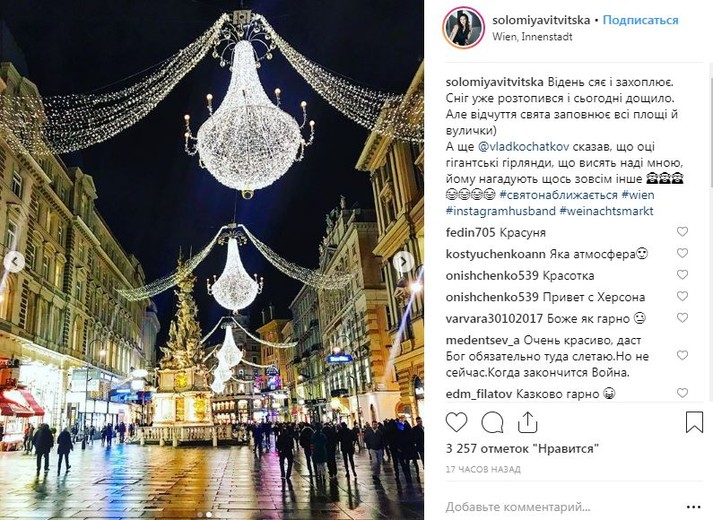The width and height of the screenshot is (713, 520).
Task: Open solomiyavitvitska profile avatar
Action: tap(463, 28)
